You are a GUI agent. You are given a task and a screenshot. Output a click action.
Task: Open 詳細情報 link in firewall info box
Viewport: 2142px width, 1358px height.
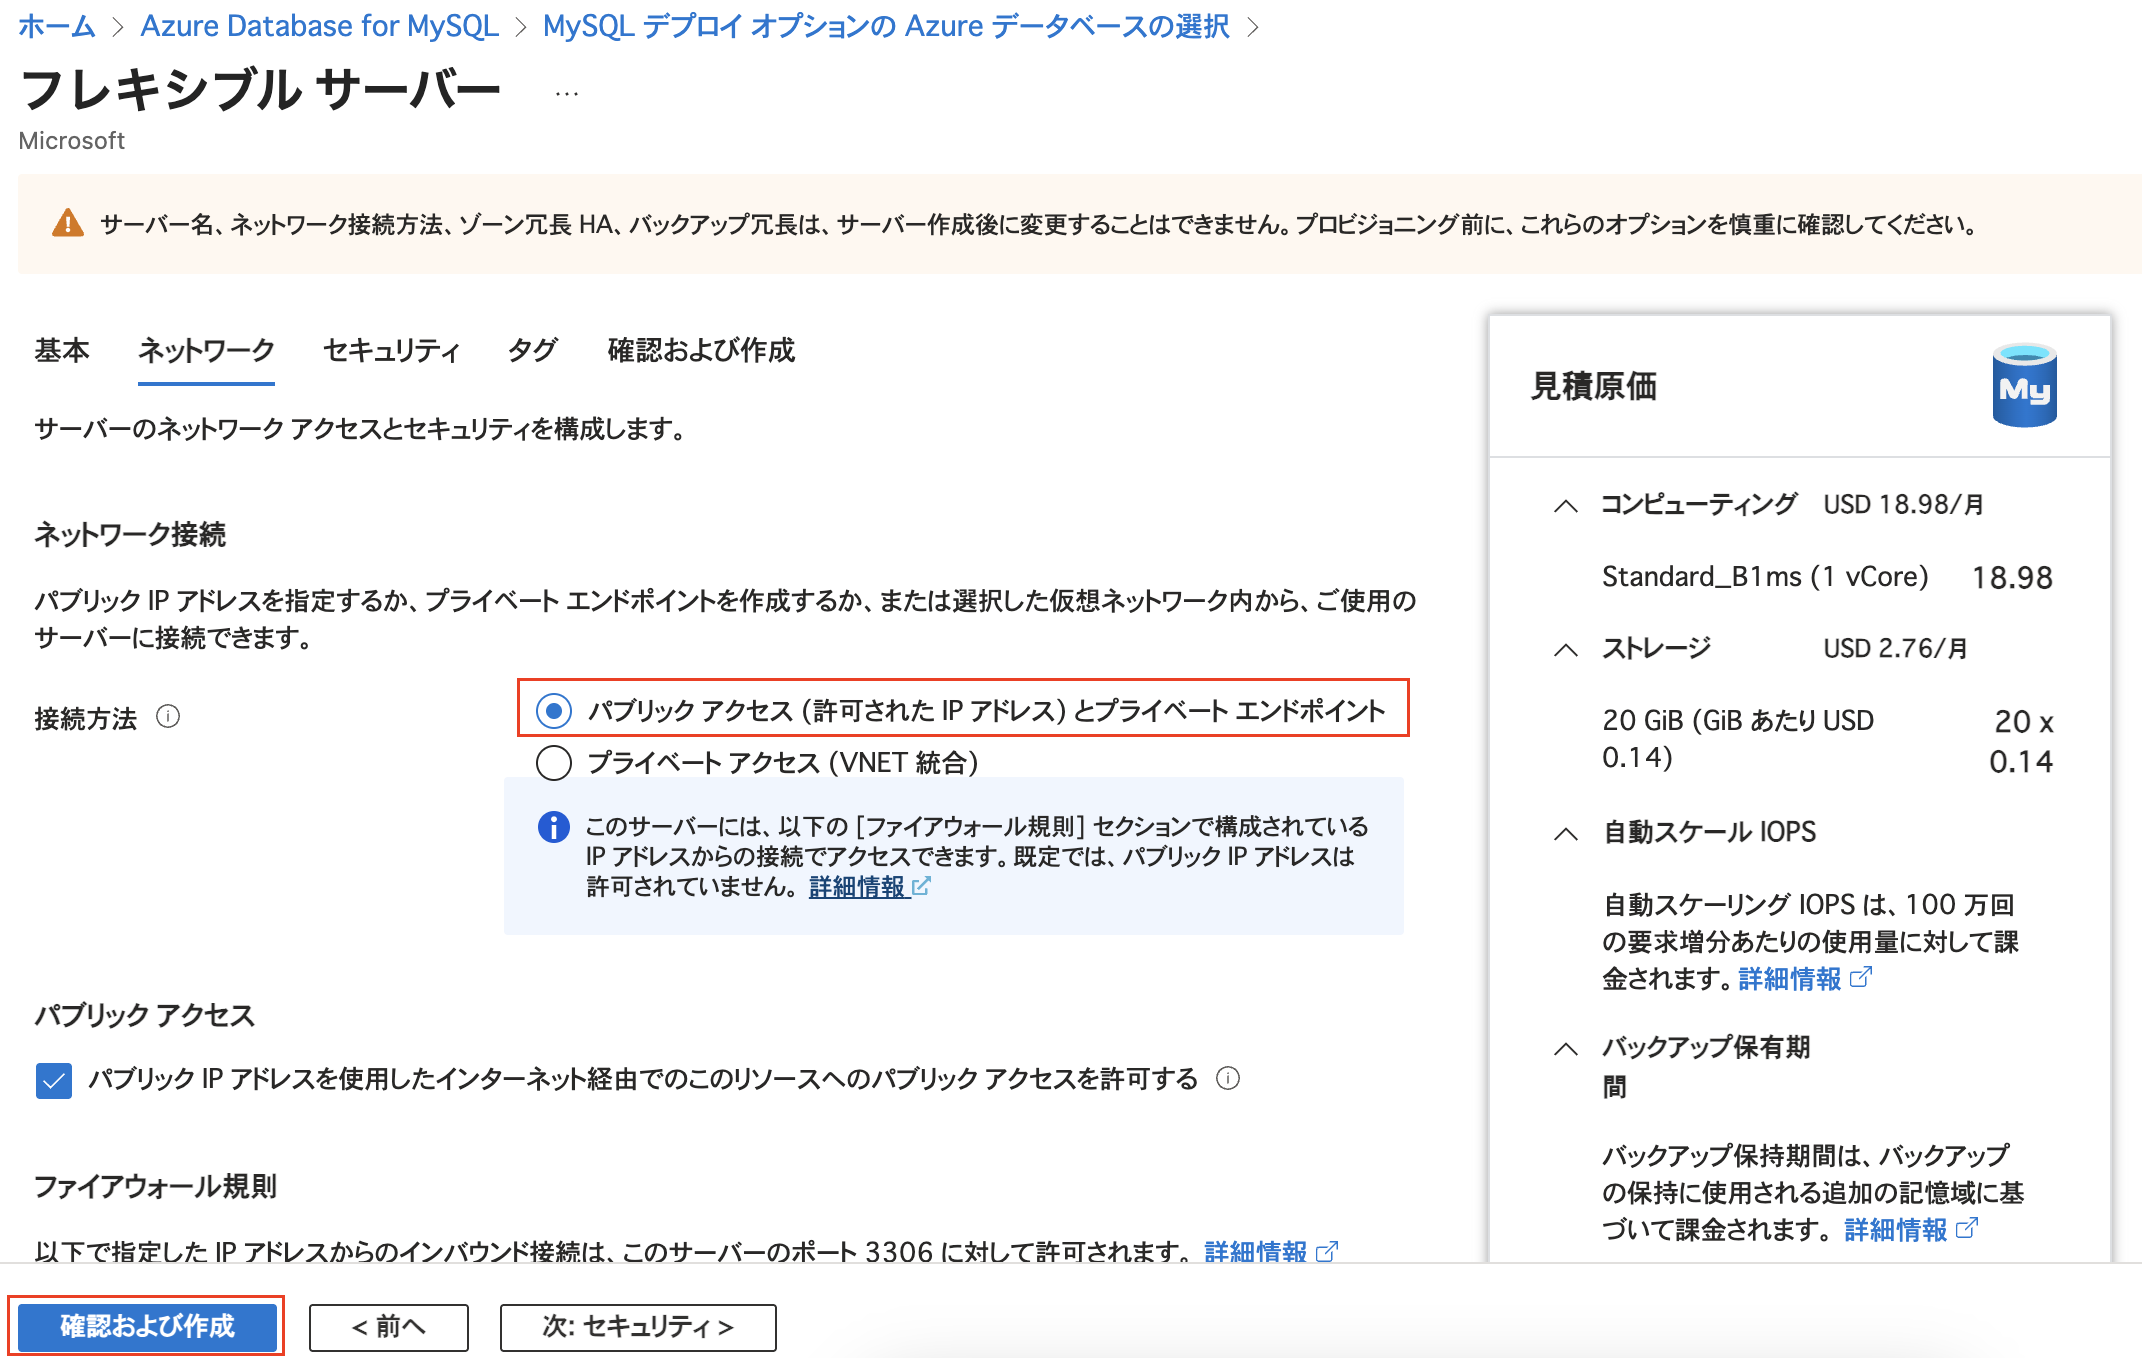(857, 887)
